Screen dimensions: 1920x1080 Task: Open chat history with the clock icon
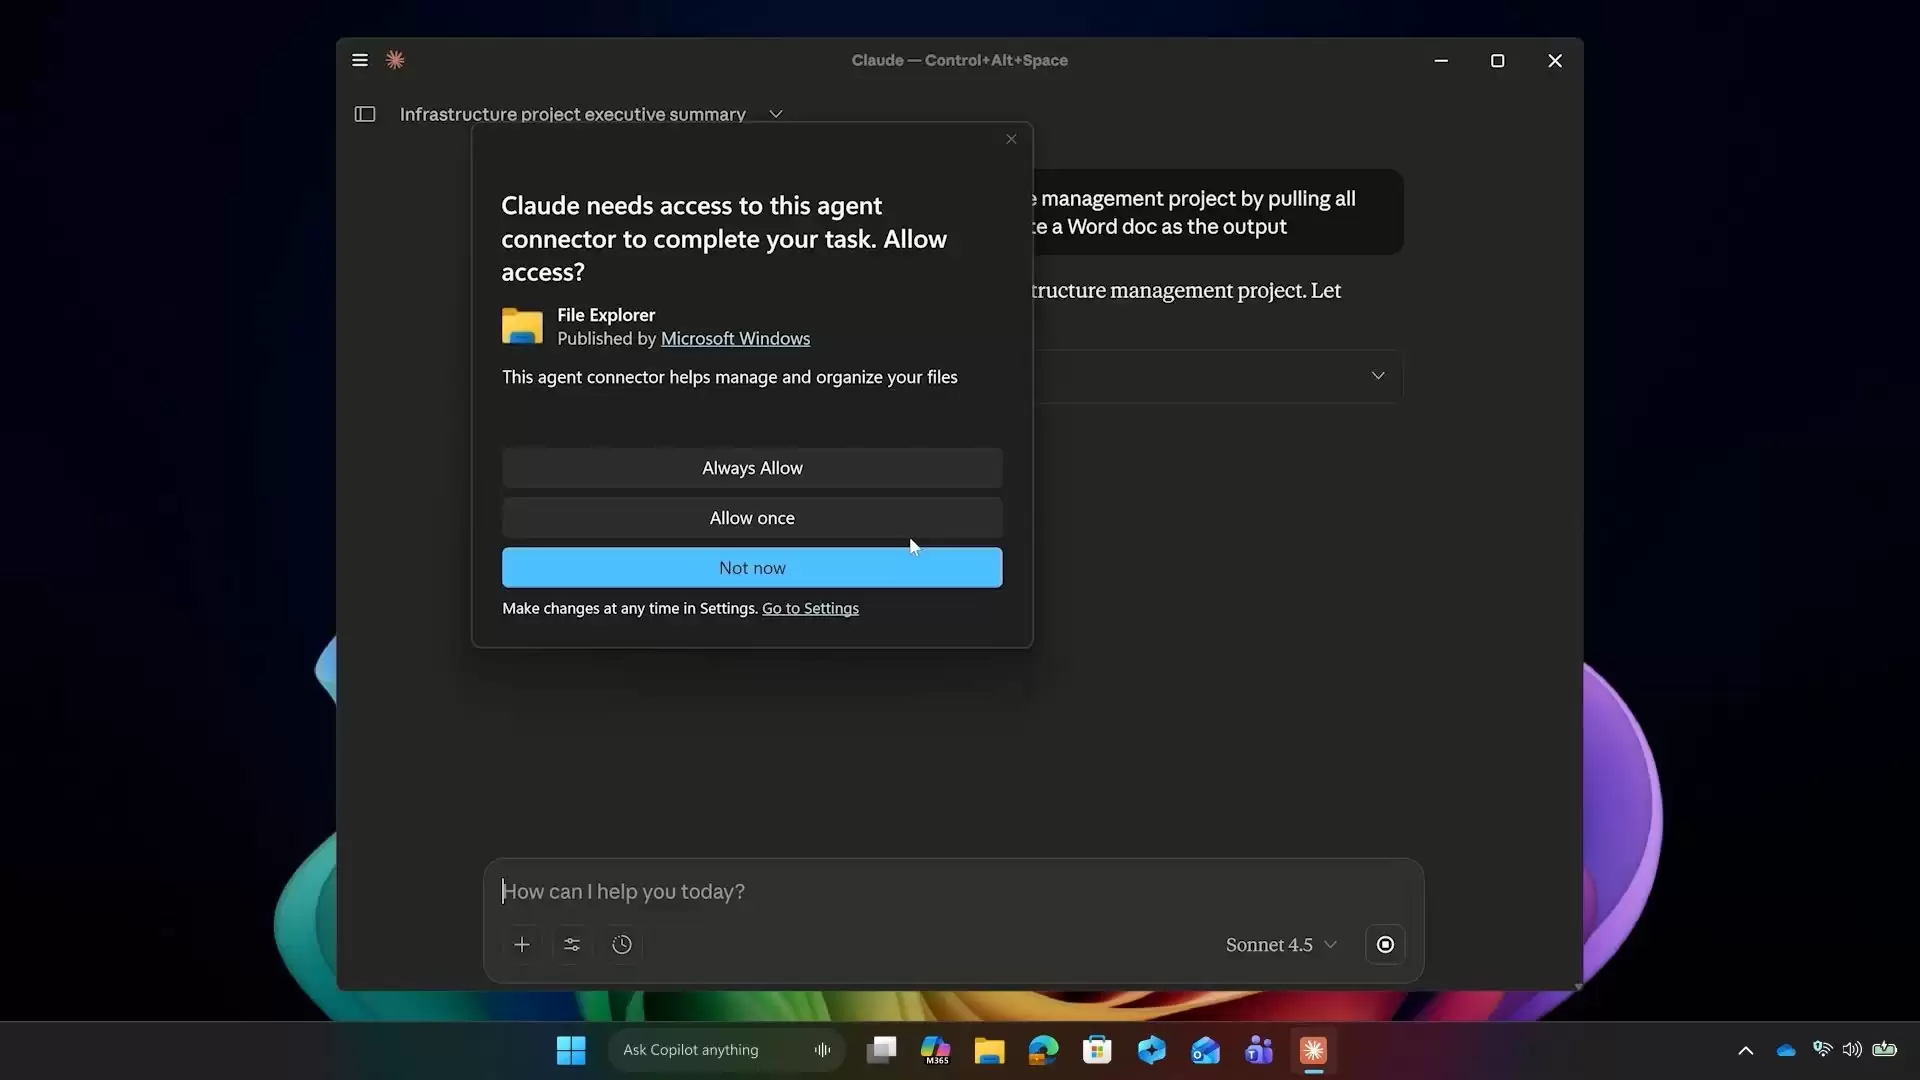coord(622,944)
